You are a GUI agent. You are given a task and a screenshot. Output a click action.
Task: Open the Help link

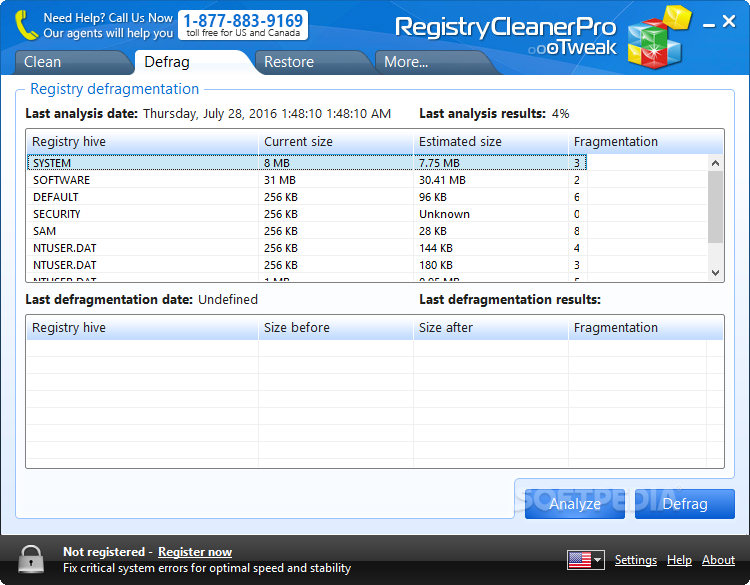[679, 560]
